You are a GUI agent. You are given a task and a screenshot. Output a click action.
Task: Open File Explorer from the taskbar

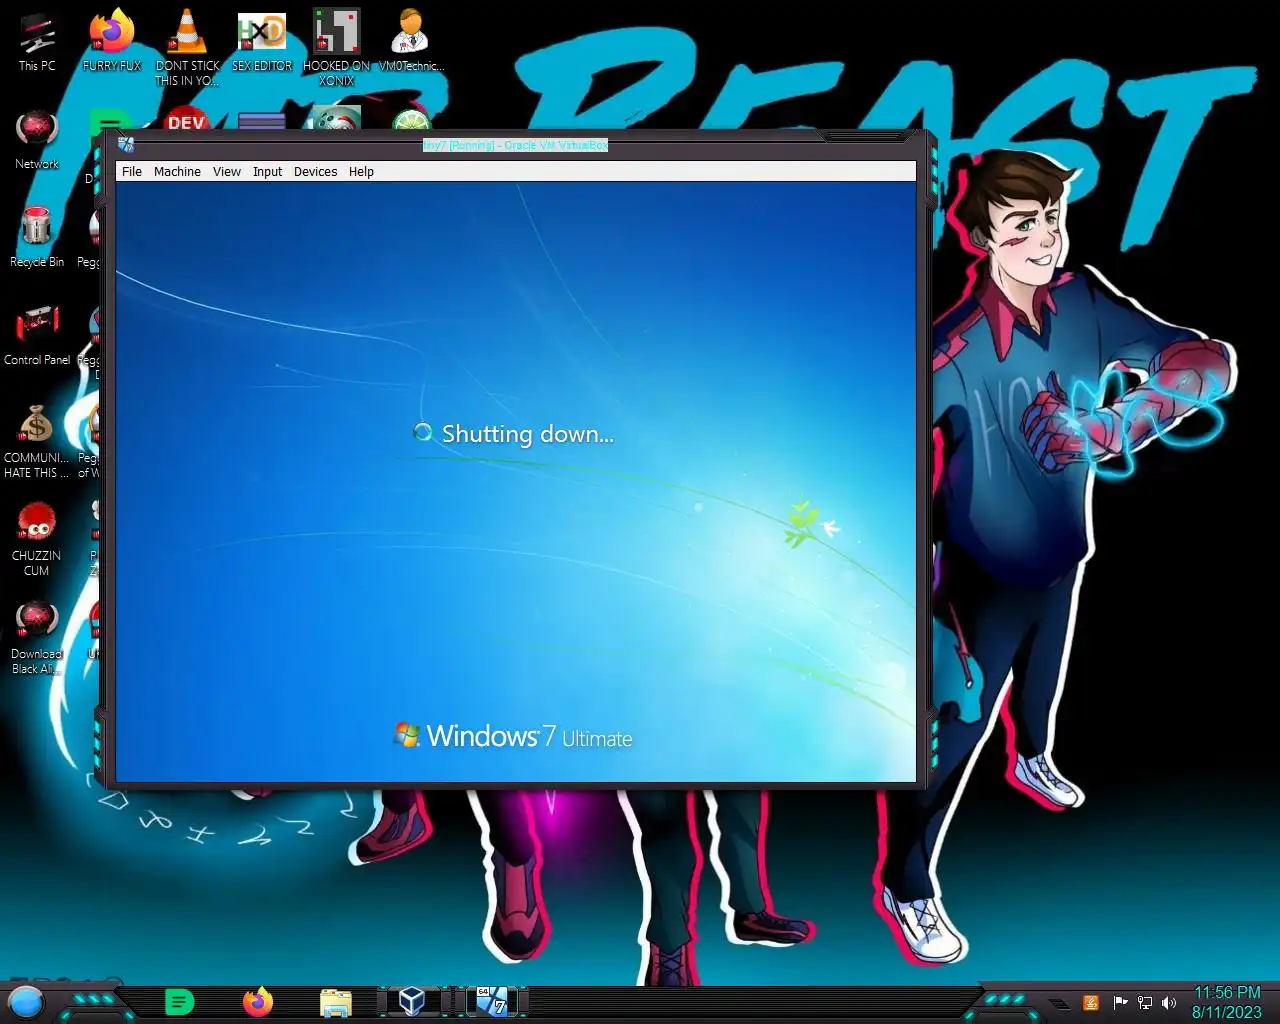point(336,1002)
